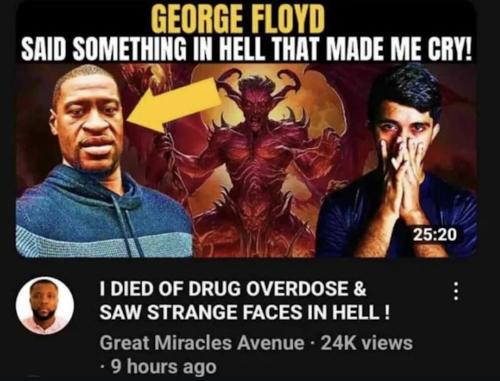This screenshot has width=500, height=381.
Task: Open the three-dot more options menu
Action: 457,292
